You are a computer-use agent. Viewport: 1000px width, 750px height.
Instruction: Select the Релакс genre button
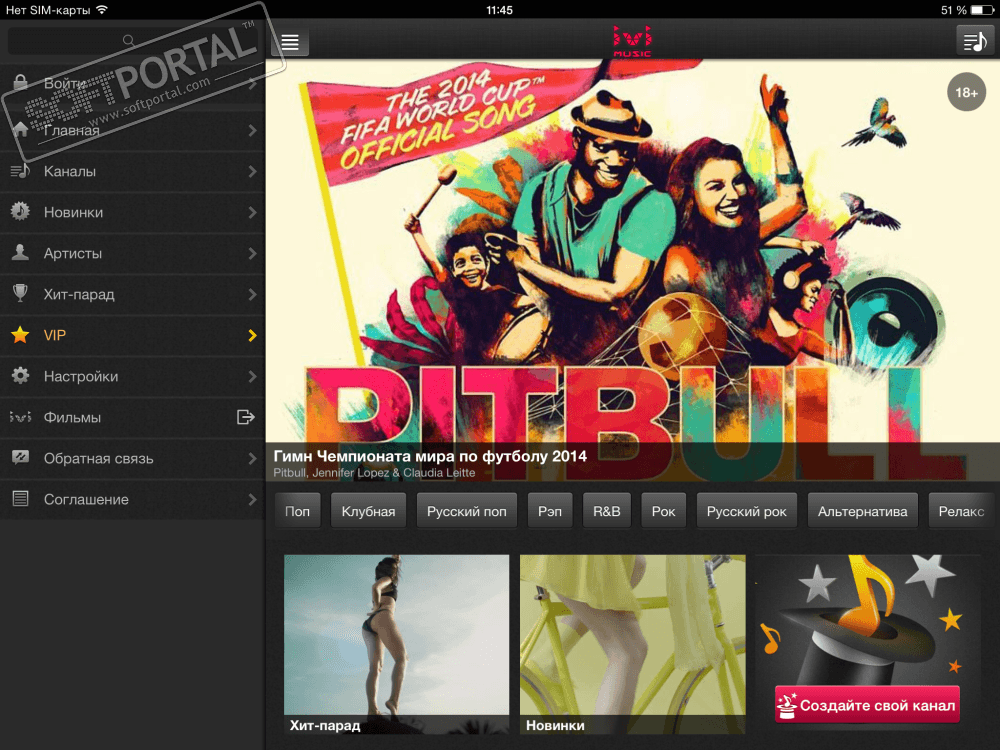tap(961, 511)
